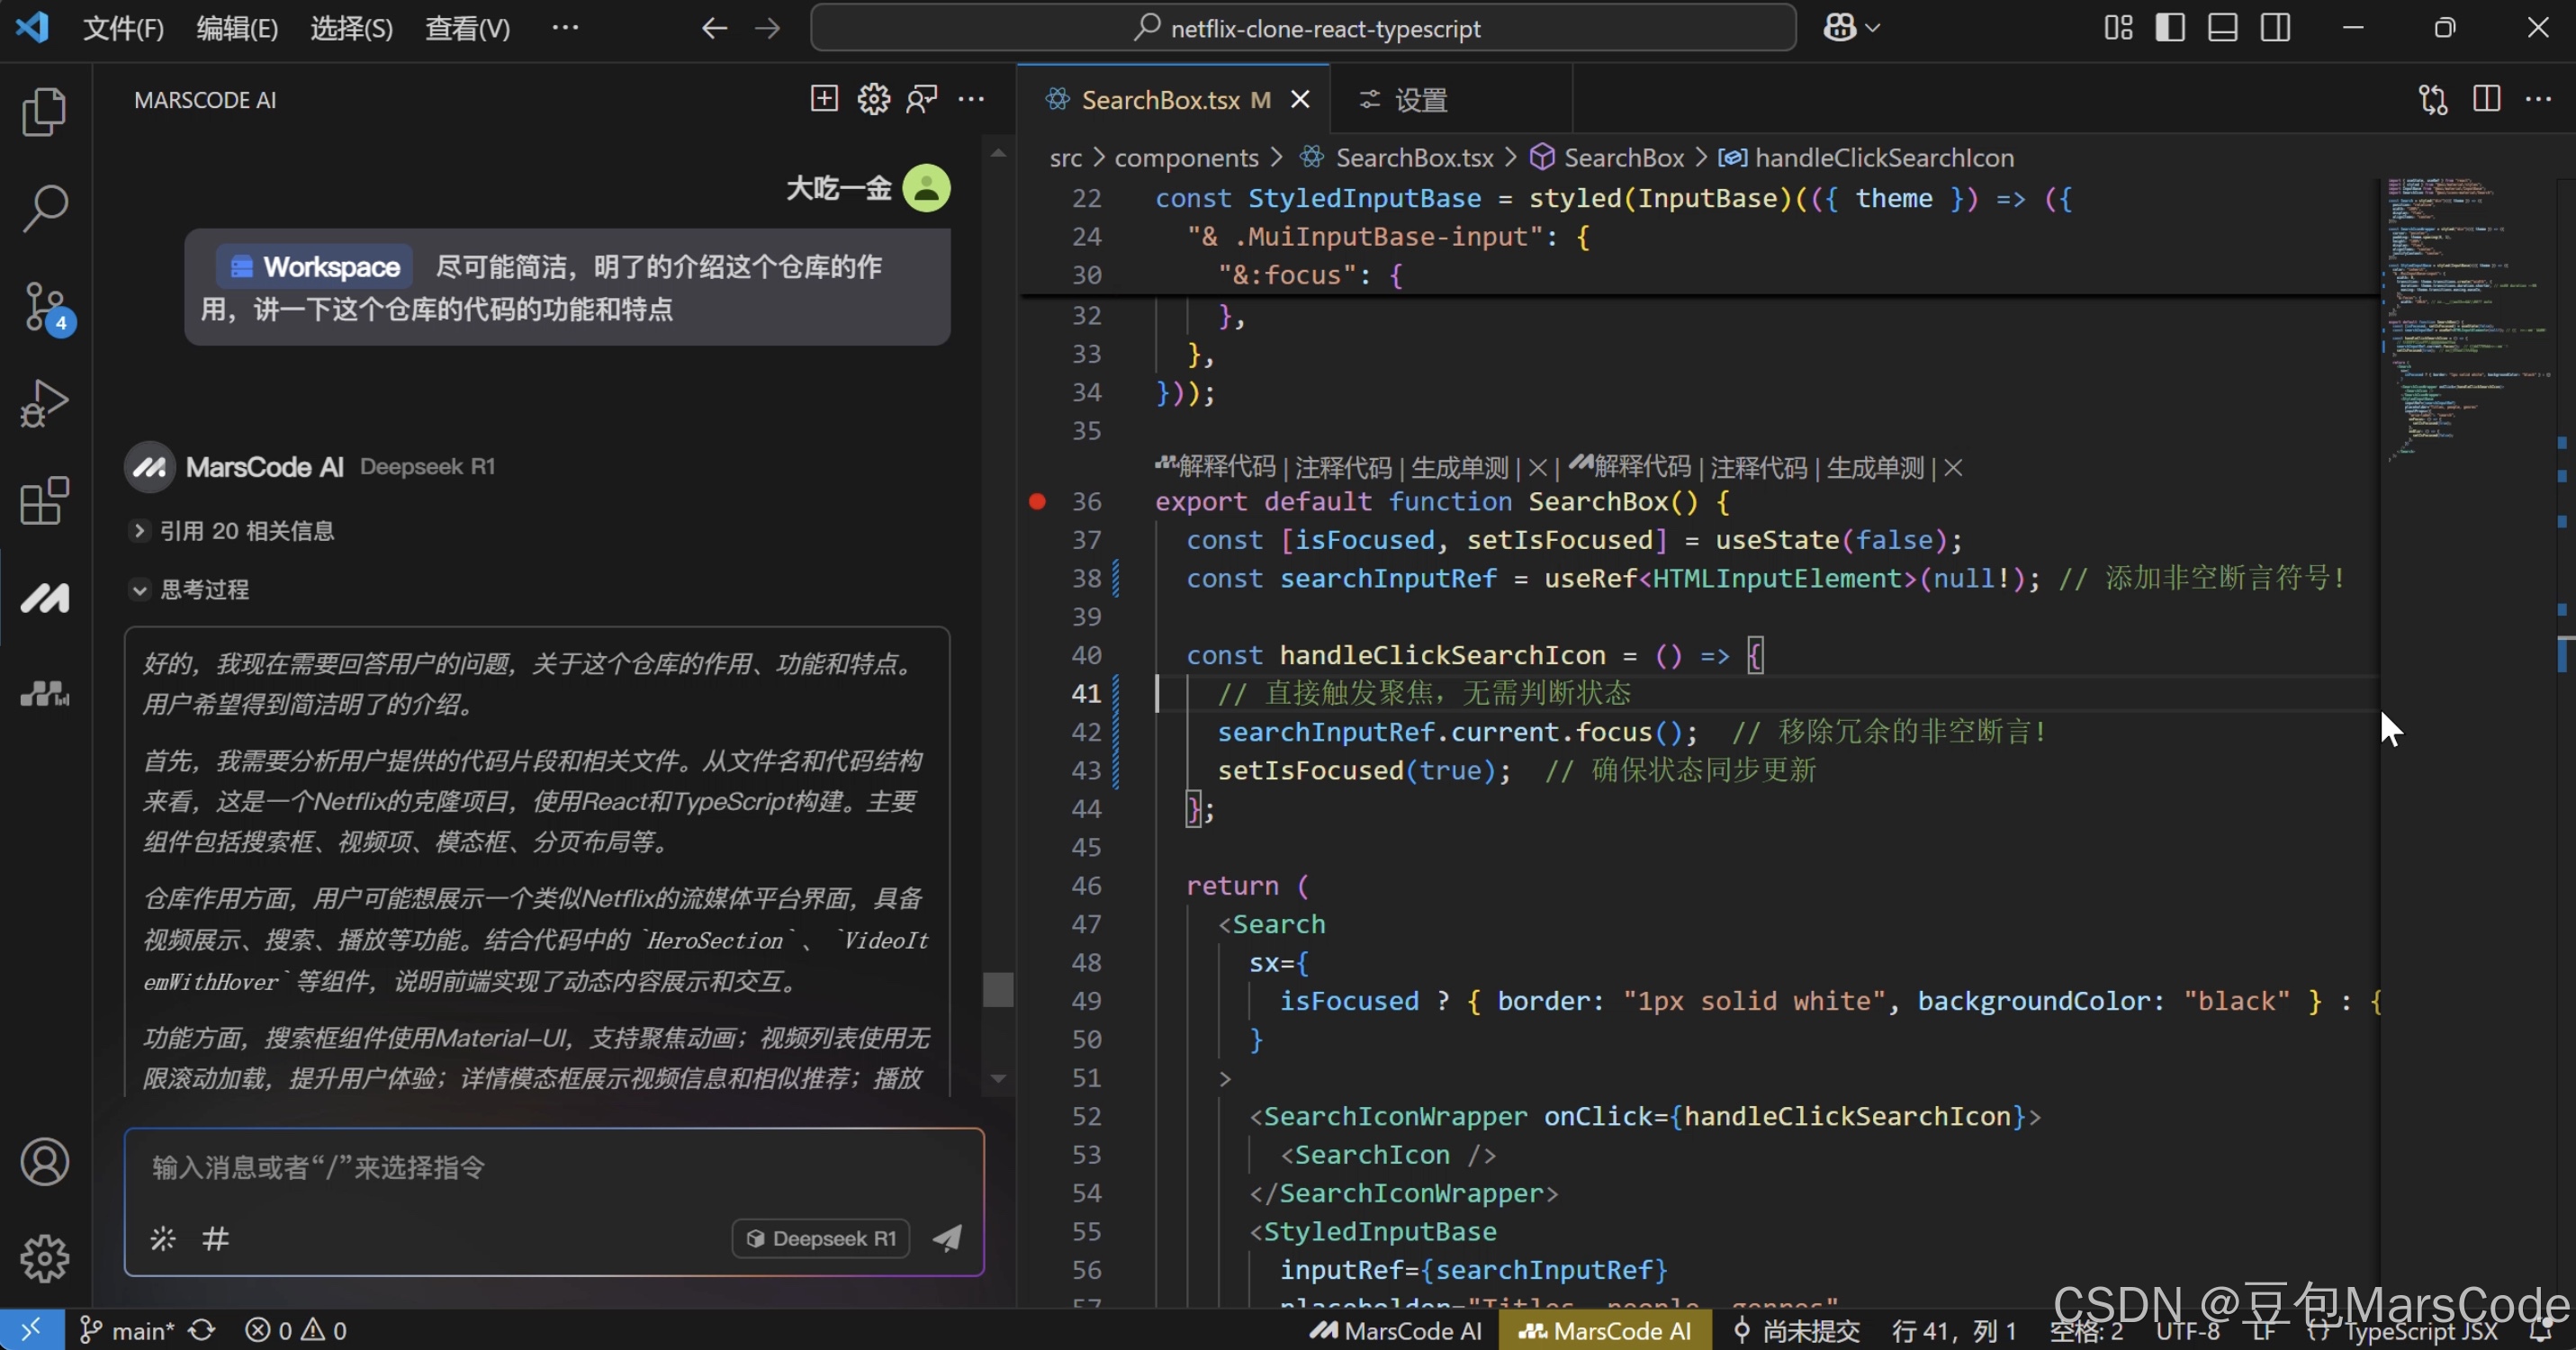This screenshot has height=1350, width=2576.
Task: Open the Deepseek R1 model selector
Action: click(x=820, y=1238)
